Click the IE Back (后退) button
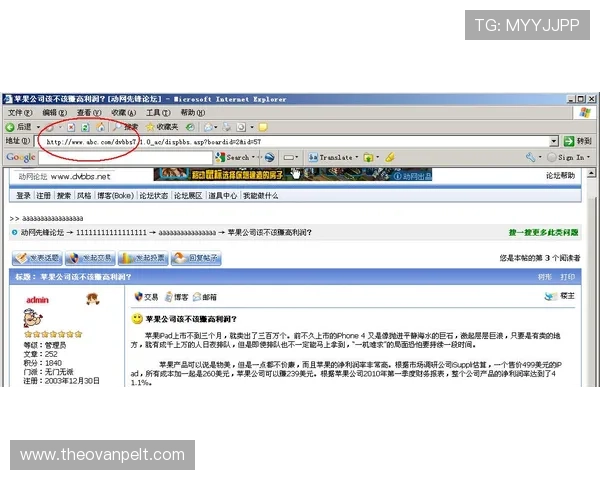 coord(19,127)
